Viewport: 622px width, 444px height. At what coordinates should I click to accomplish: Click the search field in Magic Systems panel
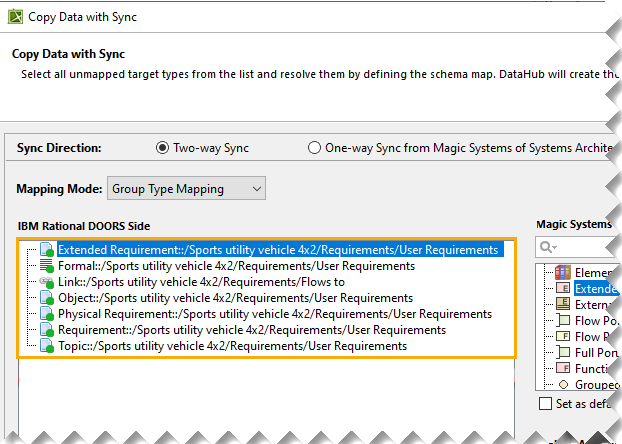point(577,247)
